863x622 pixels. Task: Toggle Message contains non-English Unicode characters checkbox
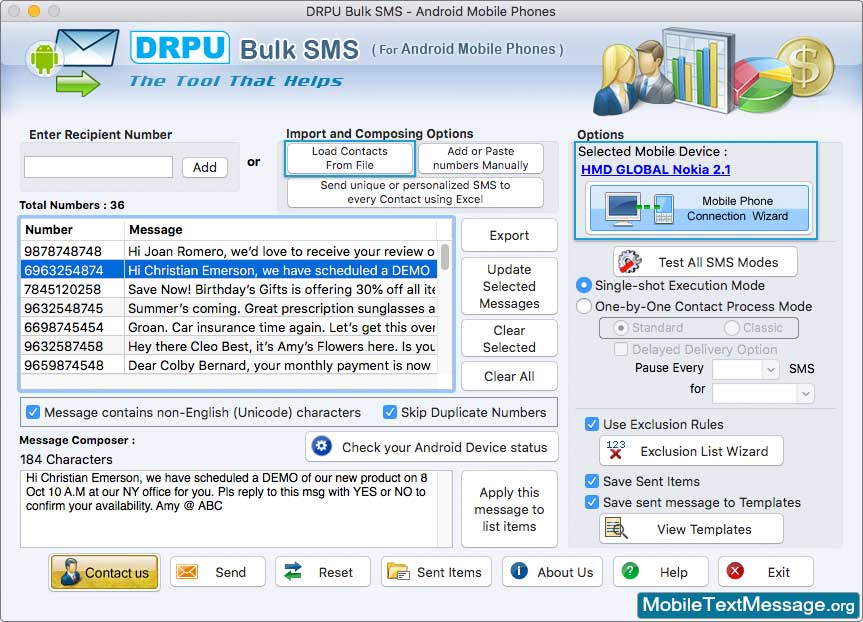point(33,412)
